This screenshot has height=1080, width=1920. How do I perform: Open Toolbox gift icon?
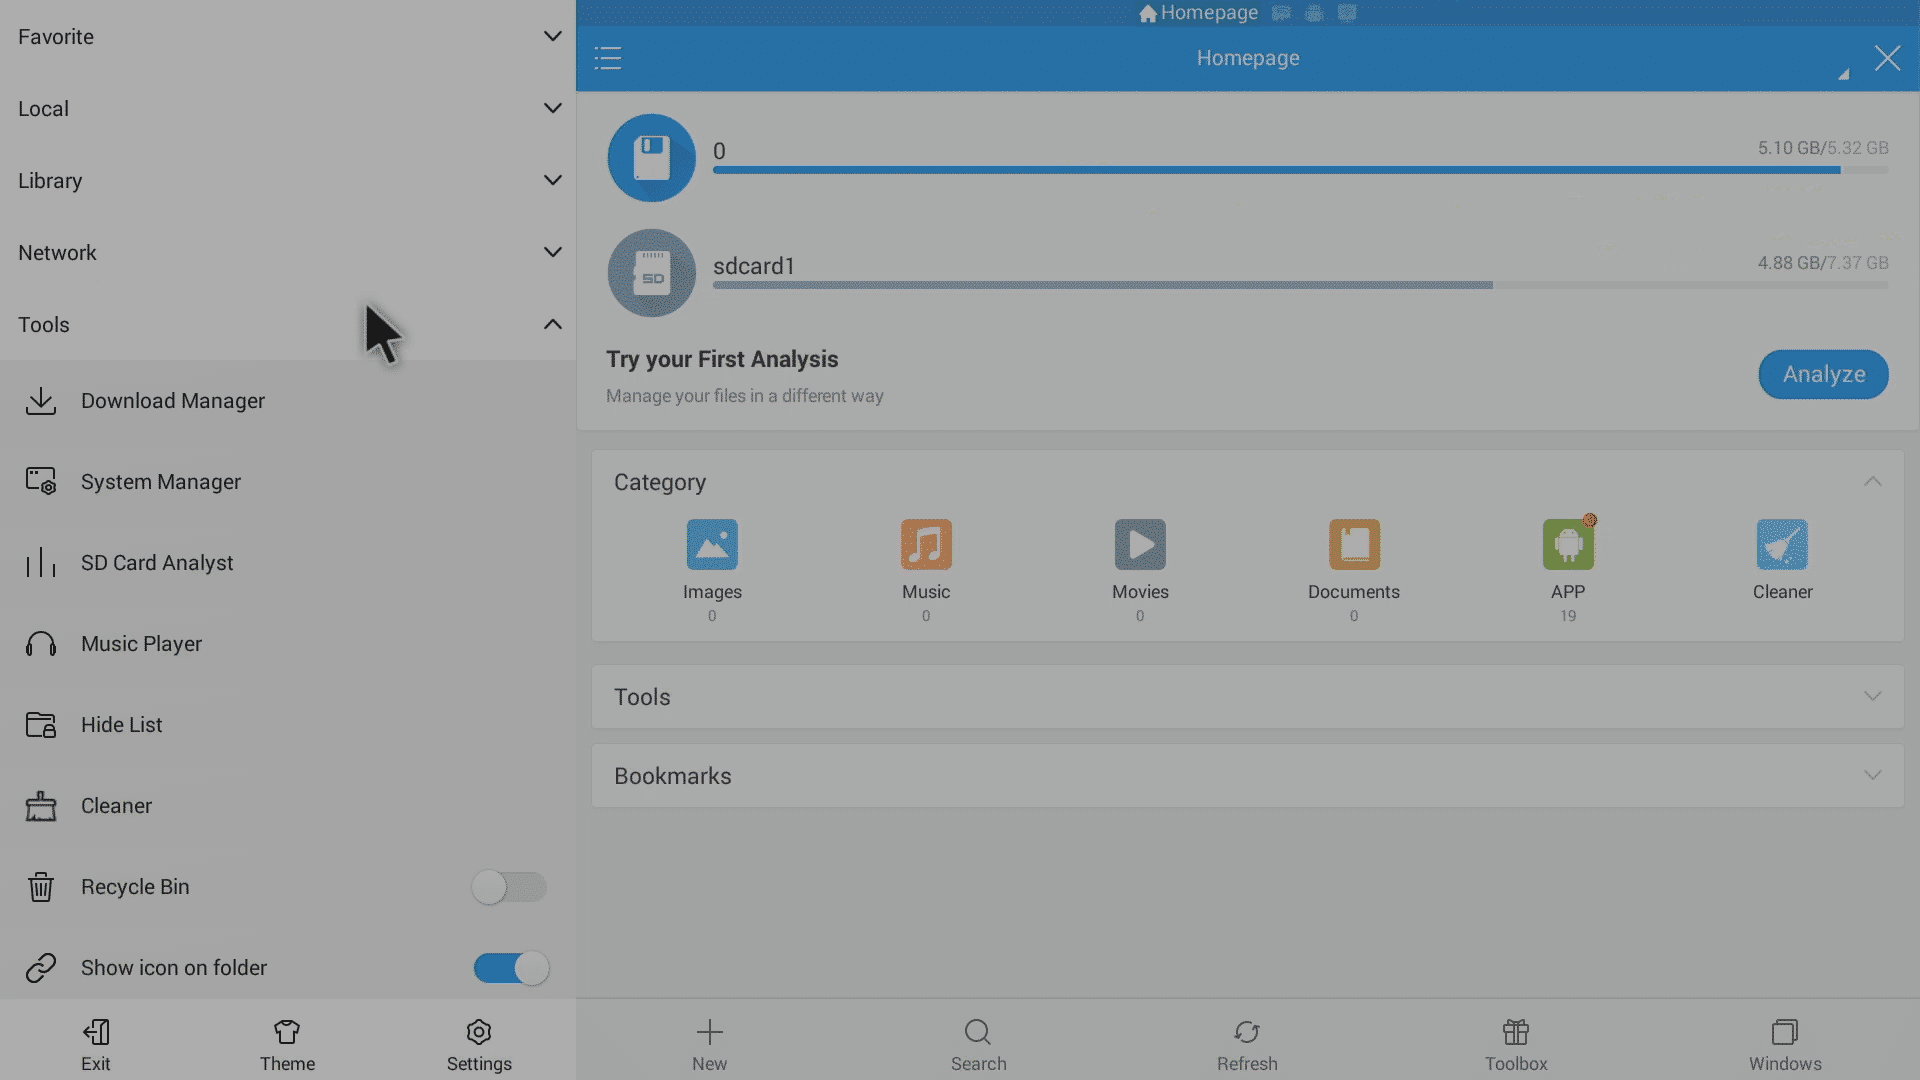coord(1516,1032)
